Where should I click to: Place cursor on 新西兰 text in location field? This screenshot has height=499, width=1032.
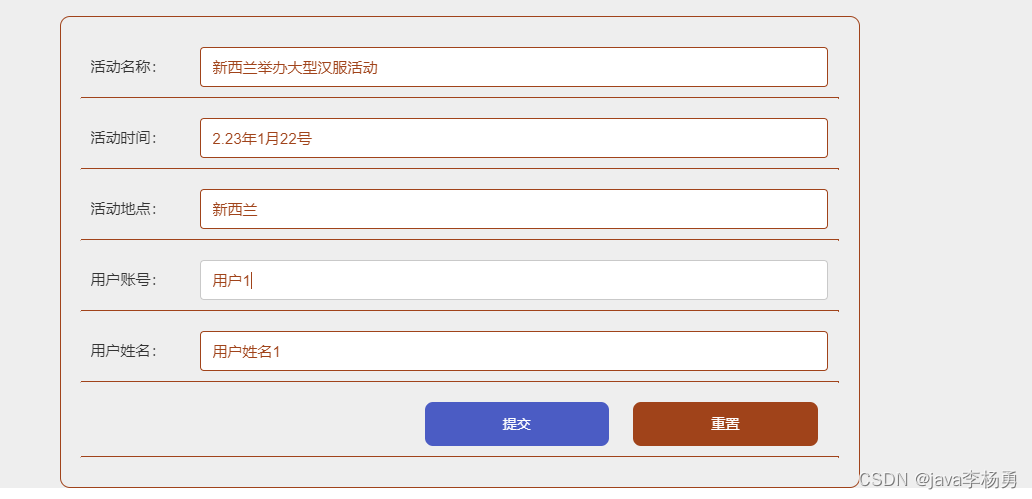pyautogui.click(x=234, y=210)
